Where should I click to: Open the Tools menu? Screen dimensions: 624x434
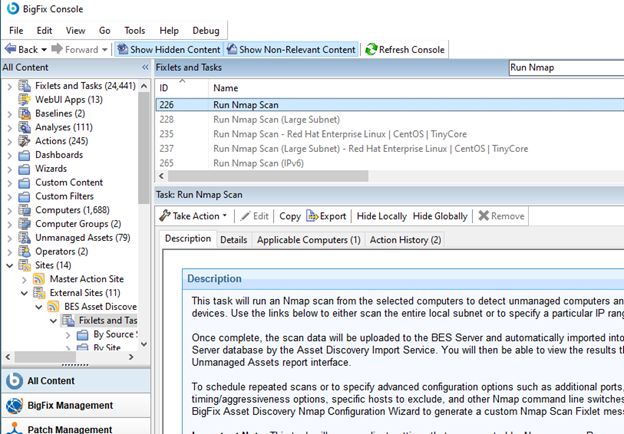(134, 31)
